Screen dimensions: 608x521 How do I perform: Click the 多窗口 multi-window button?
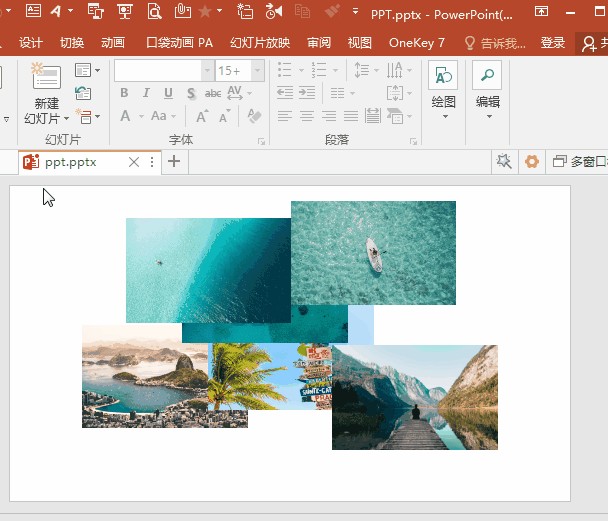(580, 161)
